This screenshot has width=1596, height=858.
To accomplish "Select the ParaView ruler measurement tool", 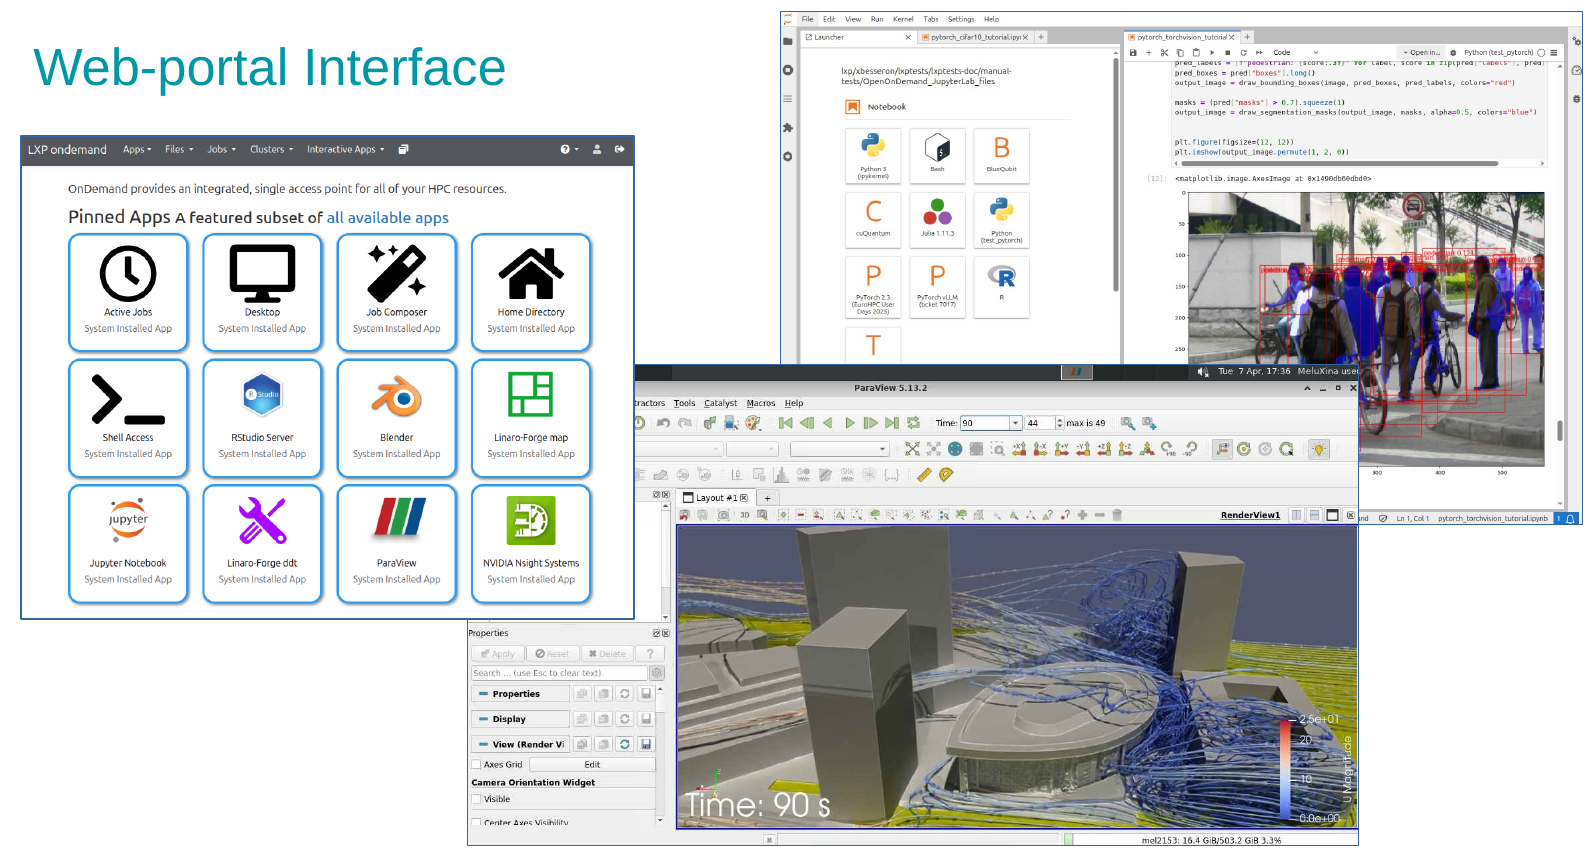I will 924,475.
